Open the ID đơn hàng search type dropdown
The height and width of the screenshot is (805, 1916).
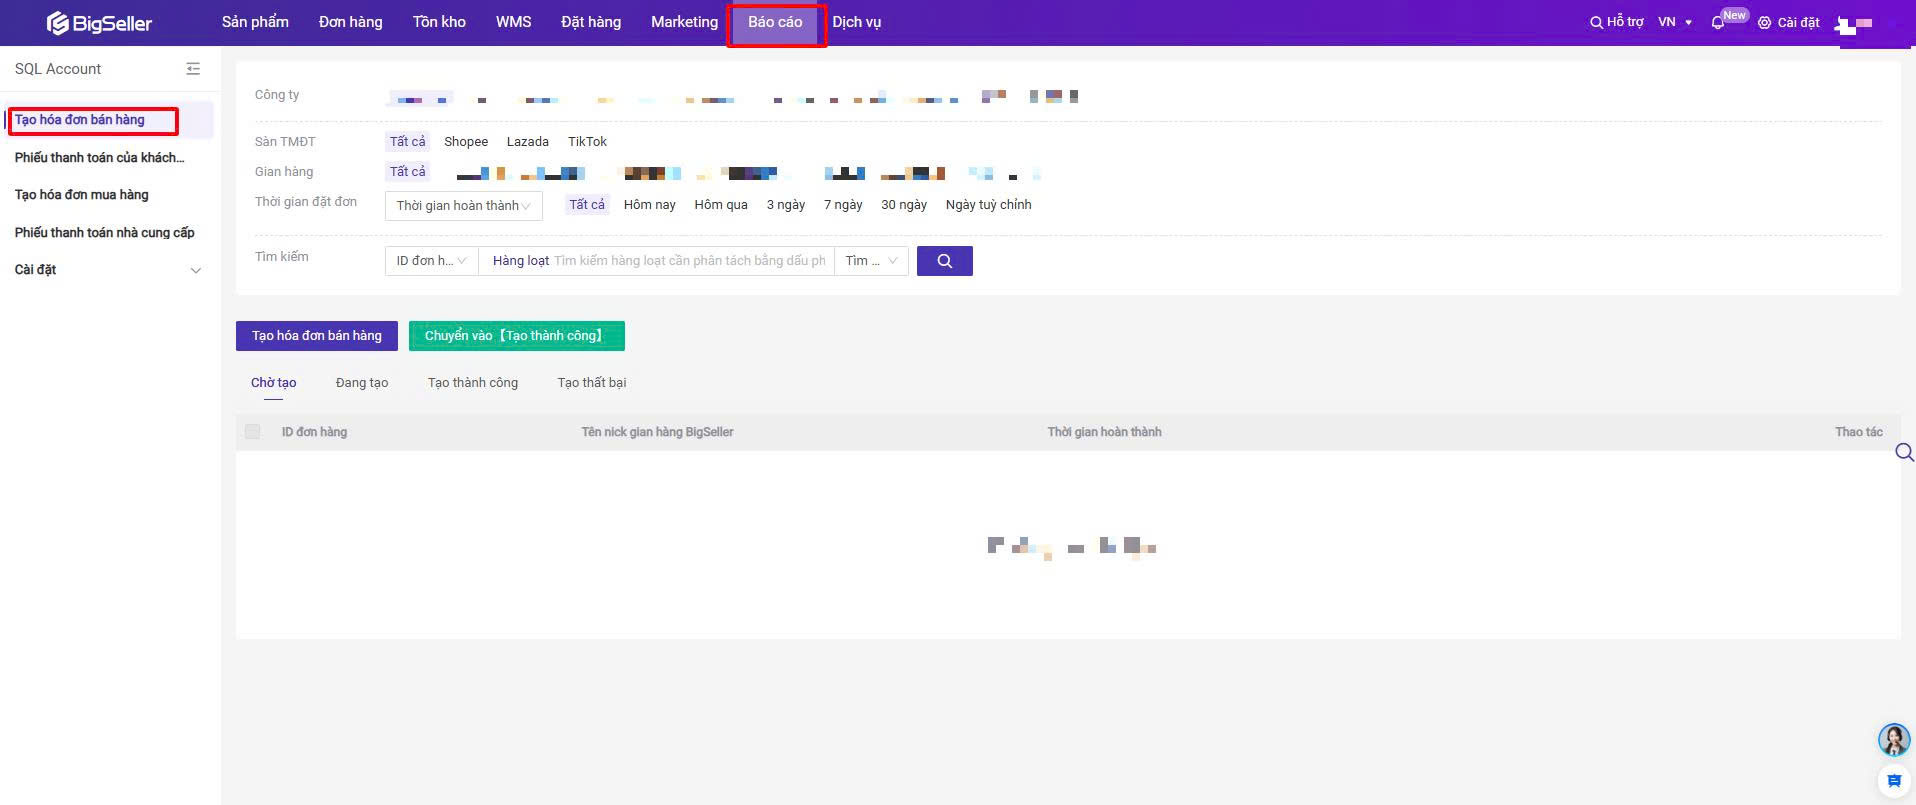(431, 261)
